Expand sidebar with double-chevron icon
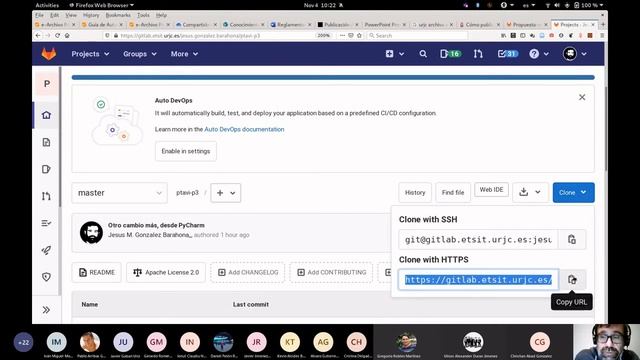The height and width of the screenshot is (360, 640). [47, 310]
